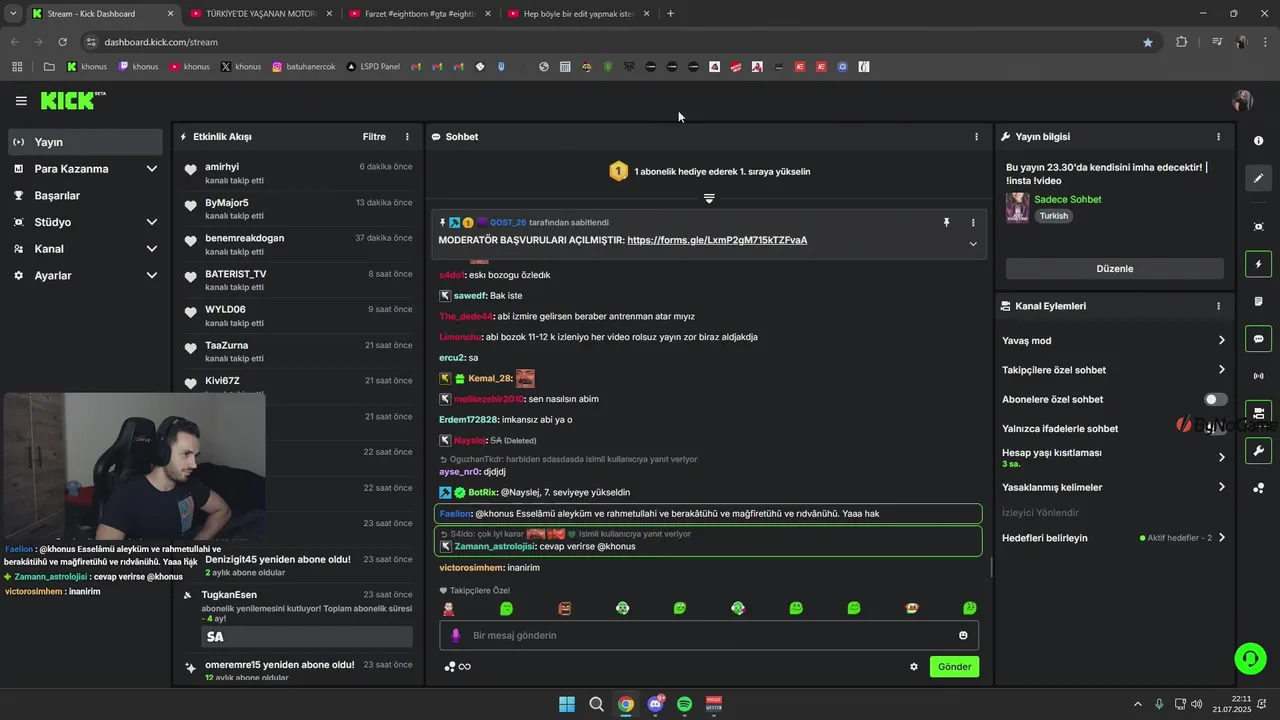
Task: Open the emoji picker in message box
Action: point(963,635)
